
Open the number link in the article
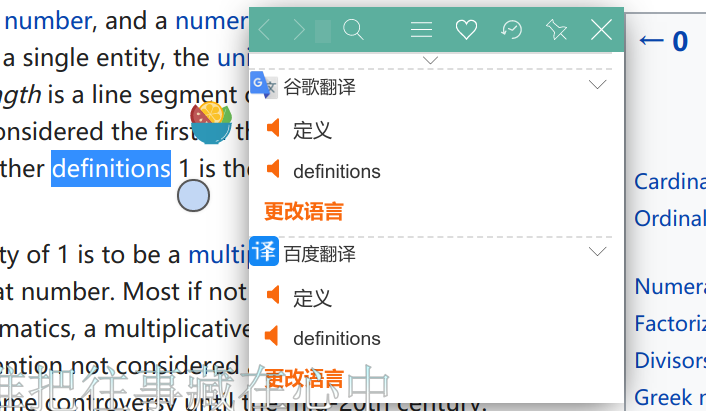48,21
